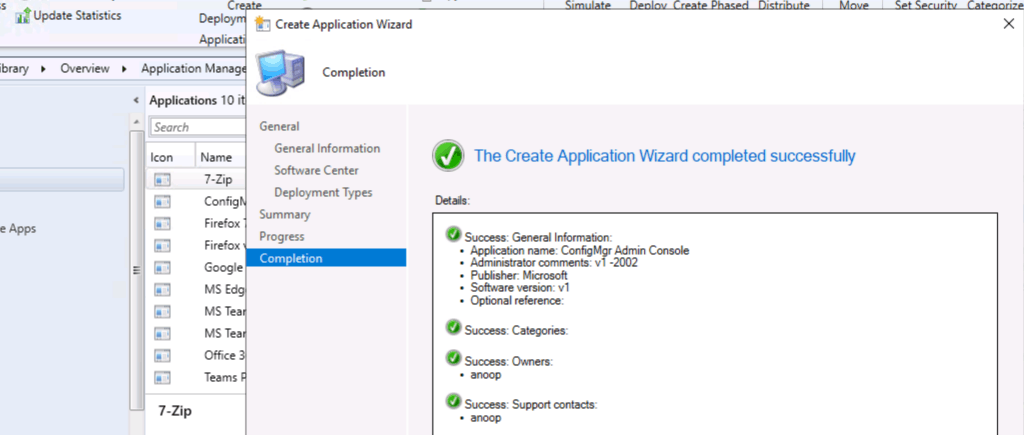Collapse navigation pane with left chevron
The width and height of the screenshot is (1024, 435).
136,101
